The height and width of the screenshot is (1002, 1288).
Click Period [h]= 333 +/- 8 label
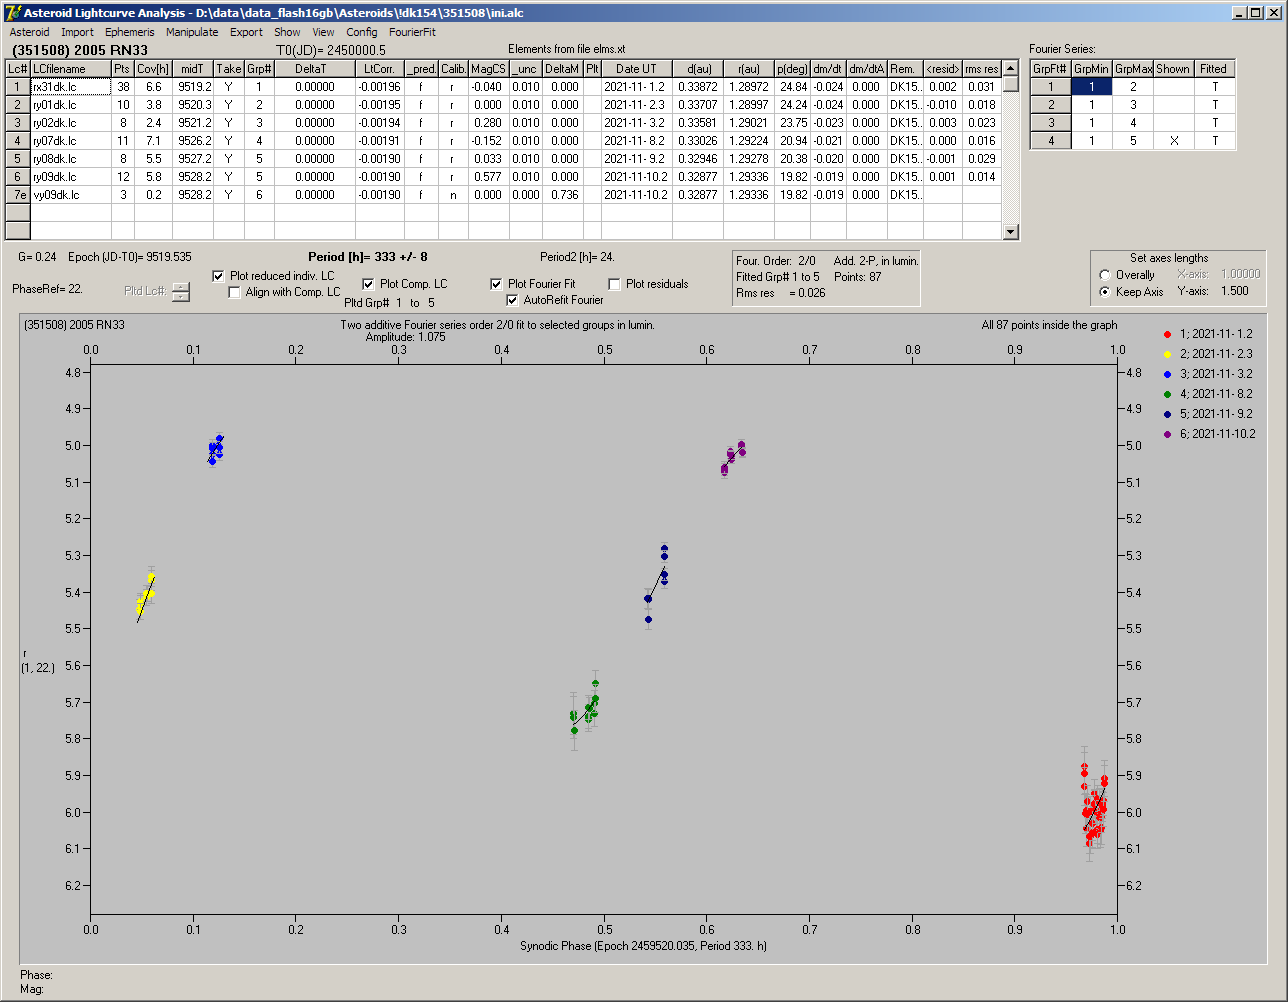(x=368, y=257)
